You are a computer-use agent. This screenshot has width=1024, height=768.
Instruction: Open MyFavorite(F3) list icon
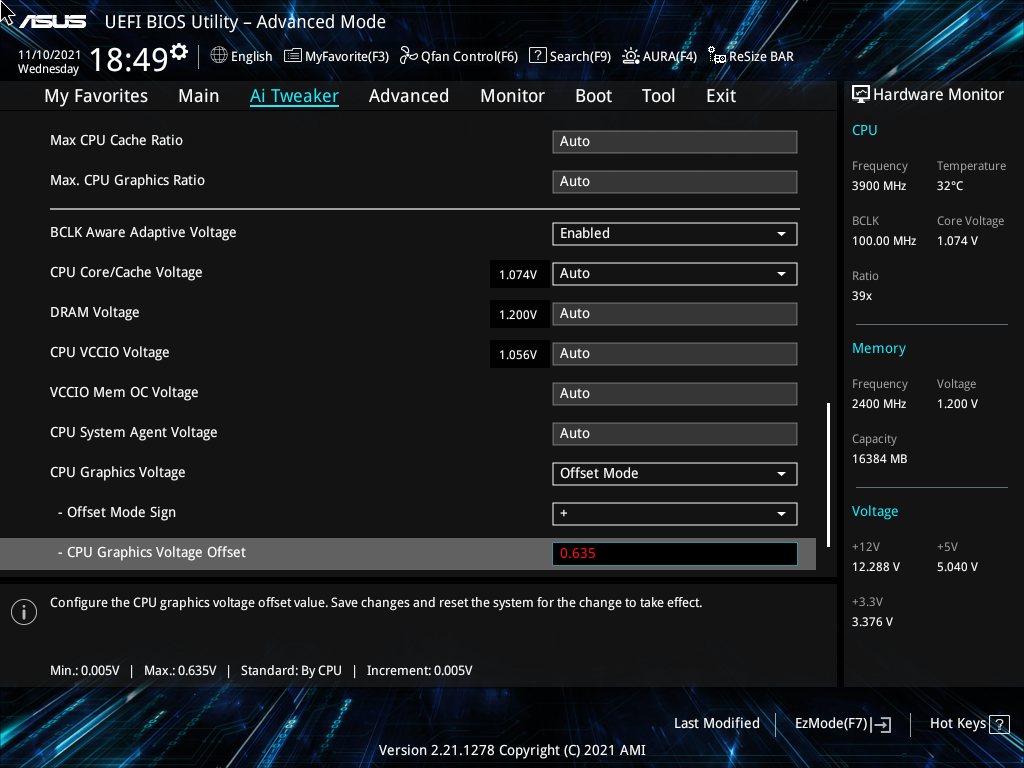pyautogui.click(x=293, y=56)
